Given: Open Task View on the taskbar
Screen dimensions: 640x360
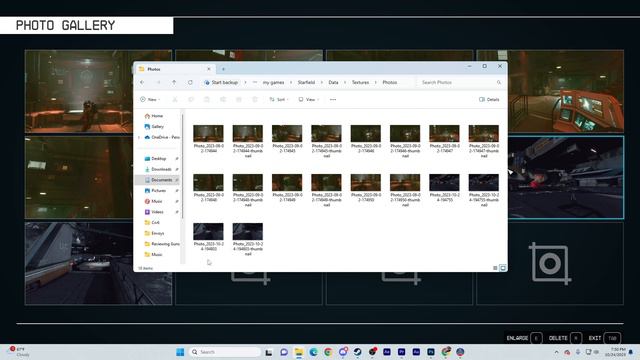Looking at the screenshot, I should pyautogui.click(x=269, y=352).
